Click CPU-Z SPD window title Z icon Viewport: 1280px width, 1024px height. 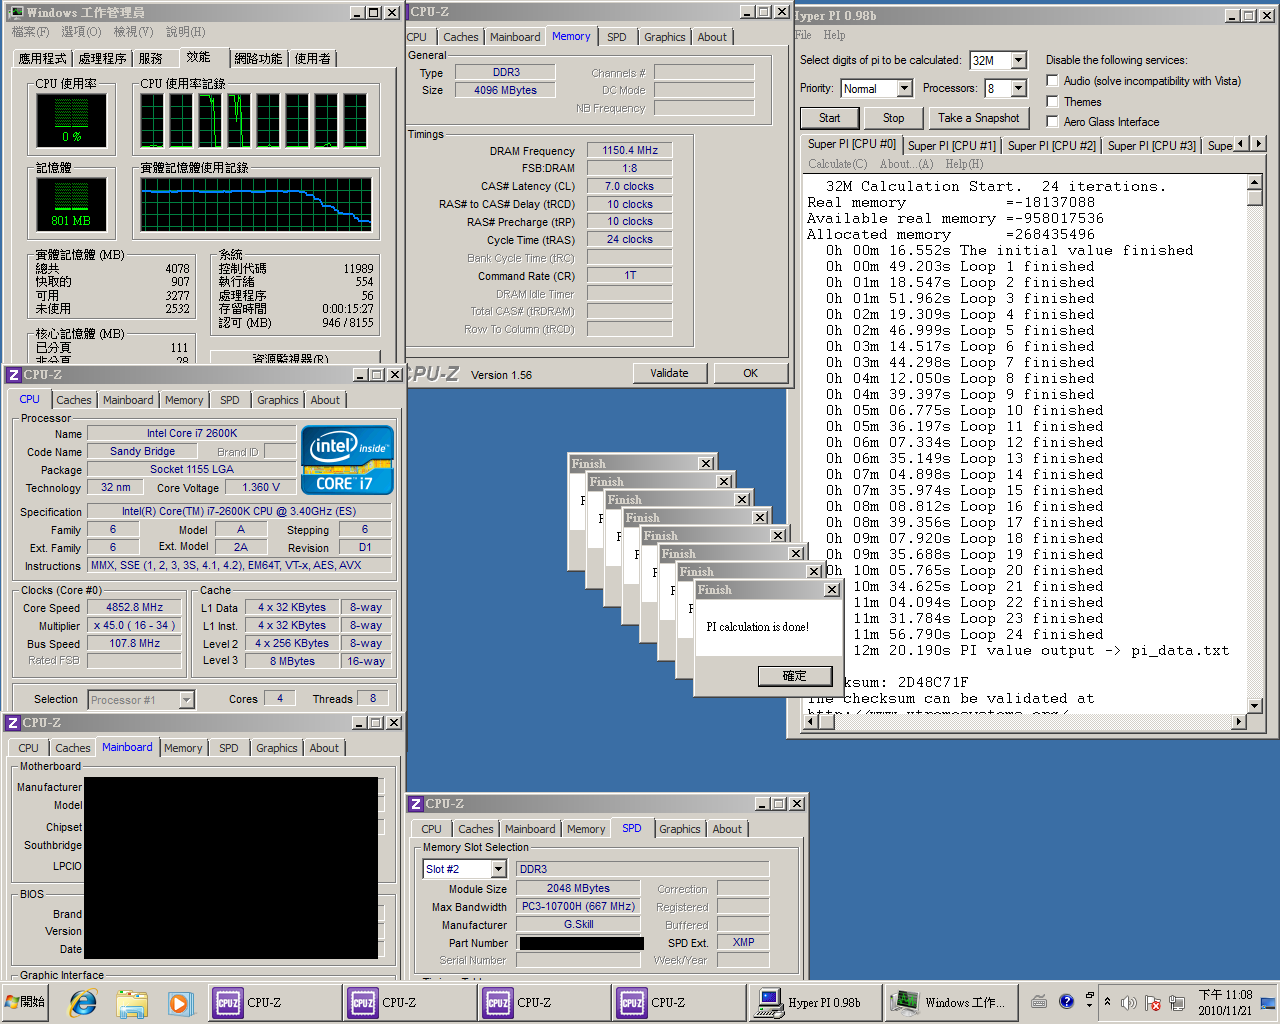416,804
